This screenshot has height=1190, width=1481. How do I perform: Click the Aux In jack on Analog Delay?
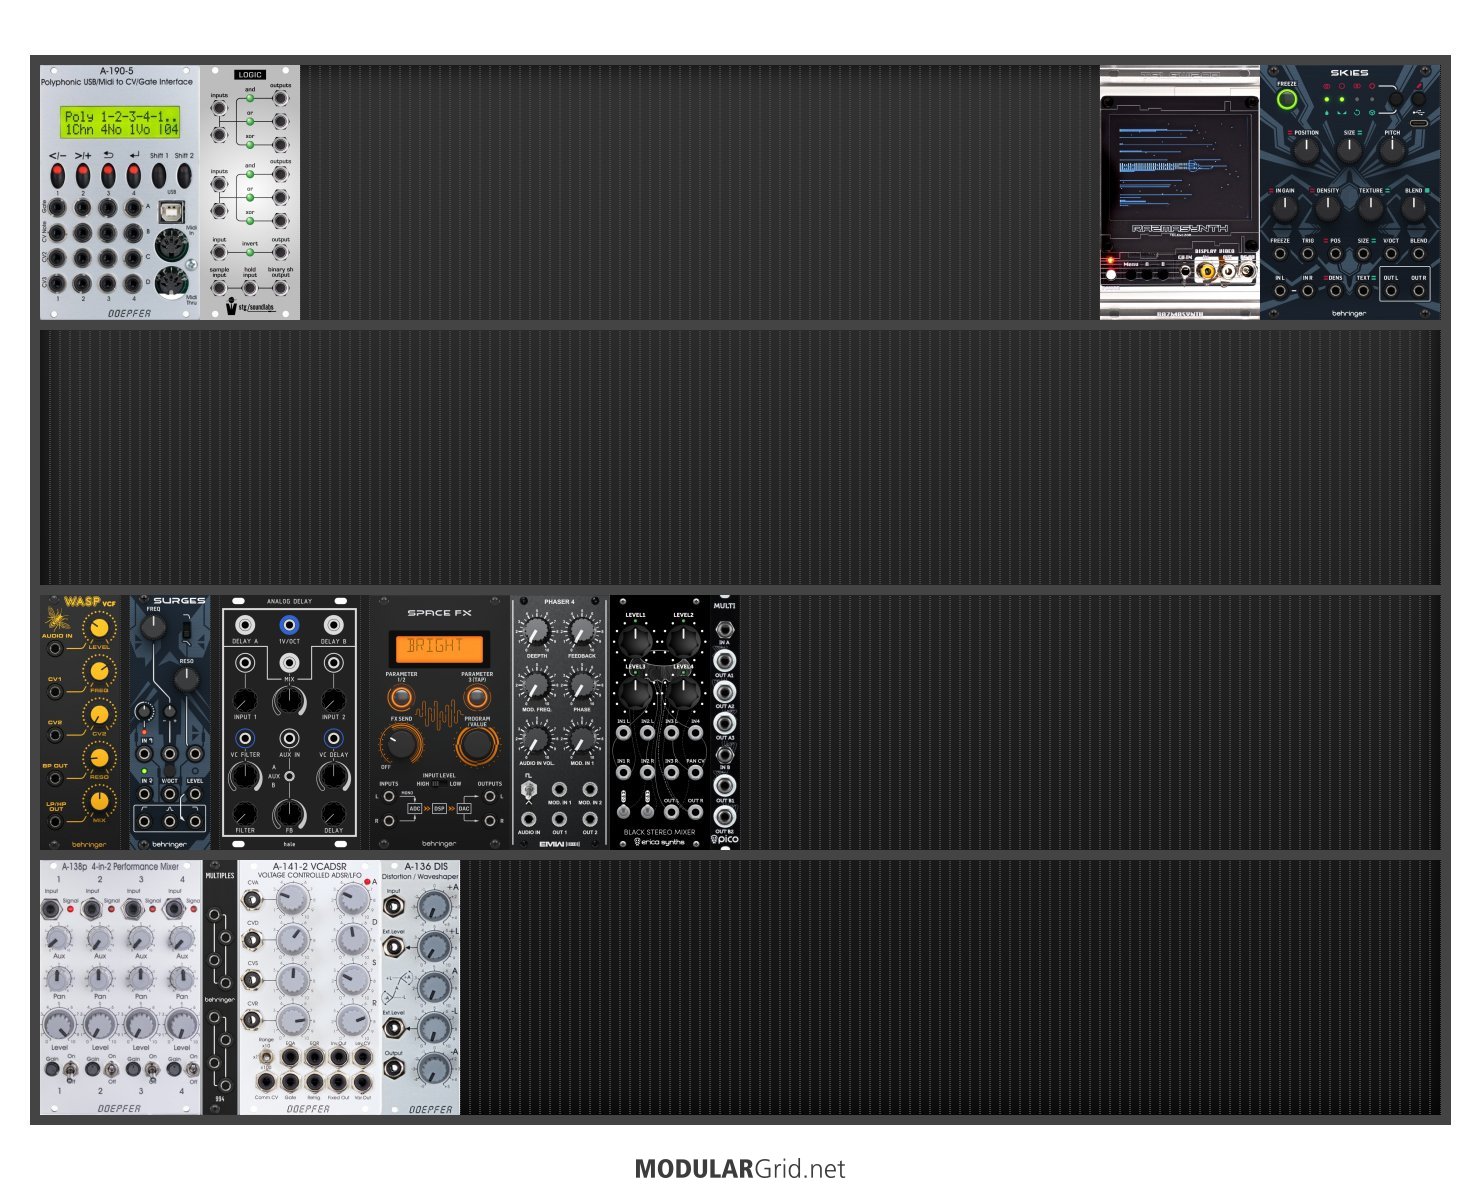point(289,740)
